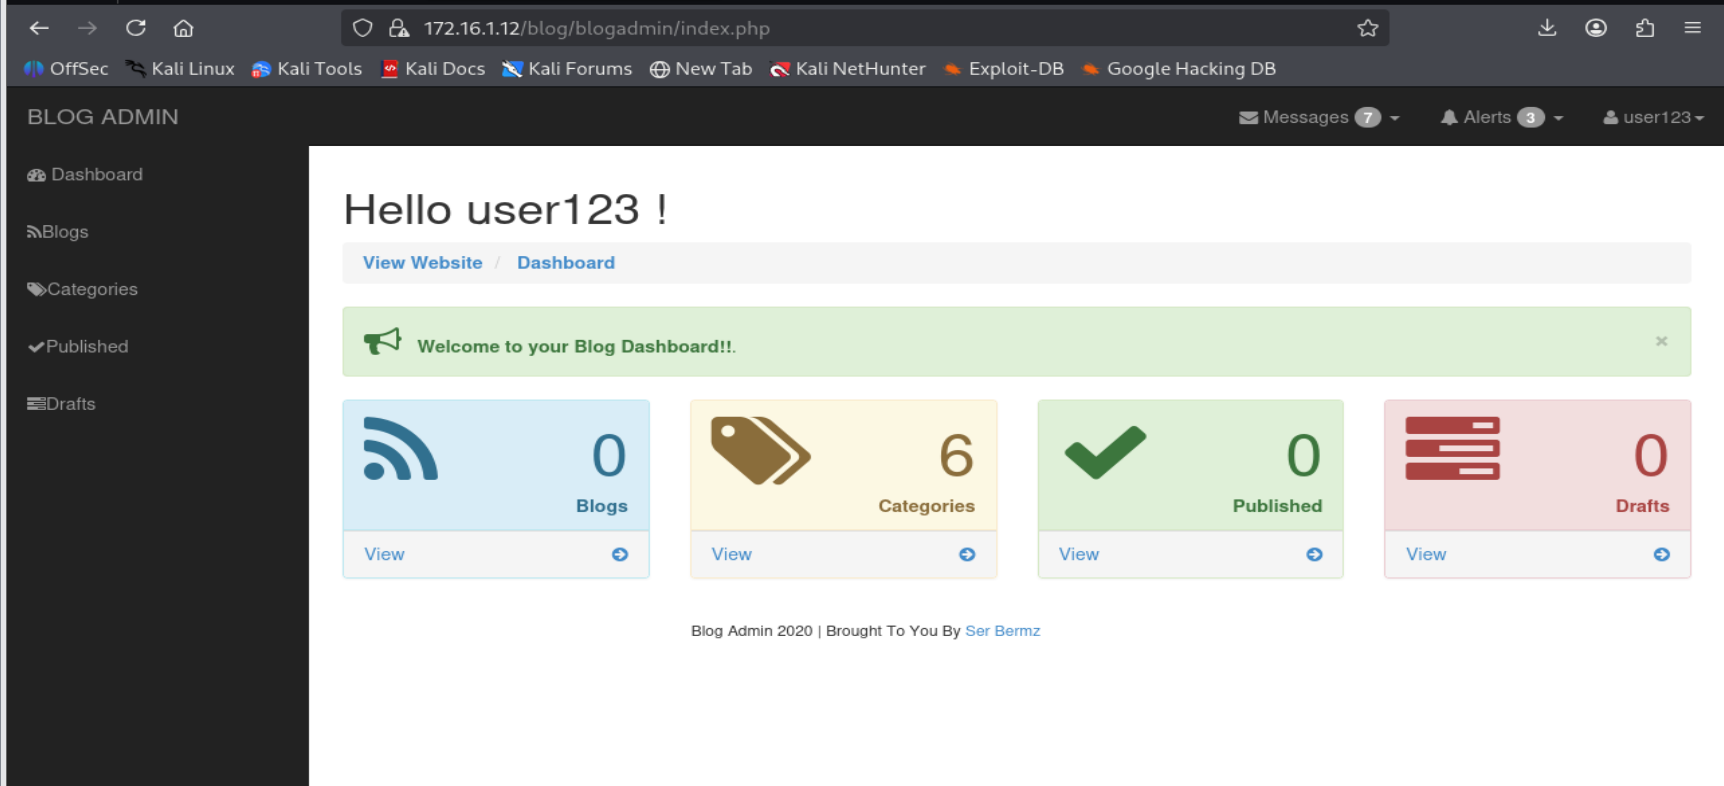Click the BLOG ADMIN brand title
The width and height of the screenshot is (1724, 786).
pyautogui.click(x=103, y=117)
